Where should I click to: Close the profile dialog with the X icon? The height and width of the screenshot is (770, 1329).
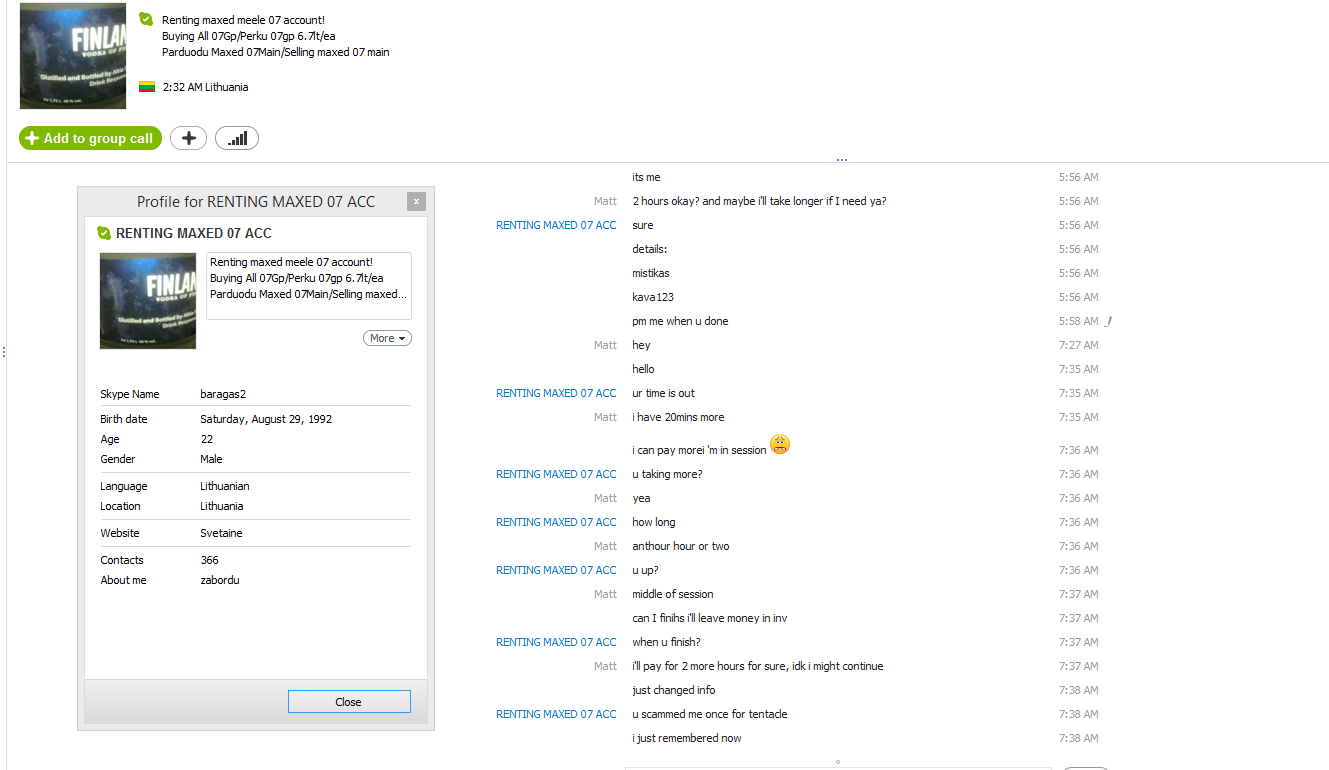[x=416, y=201]
